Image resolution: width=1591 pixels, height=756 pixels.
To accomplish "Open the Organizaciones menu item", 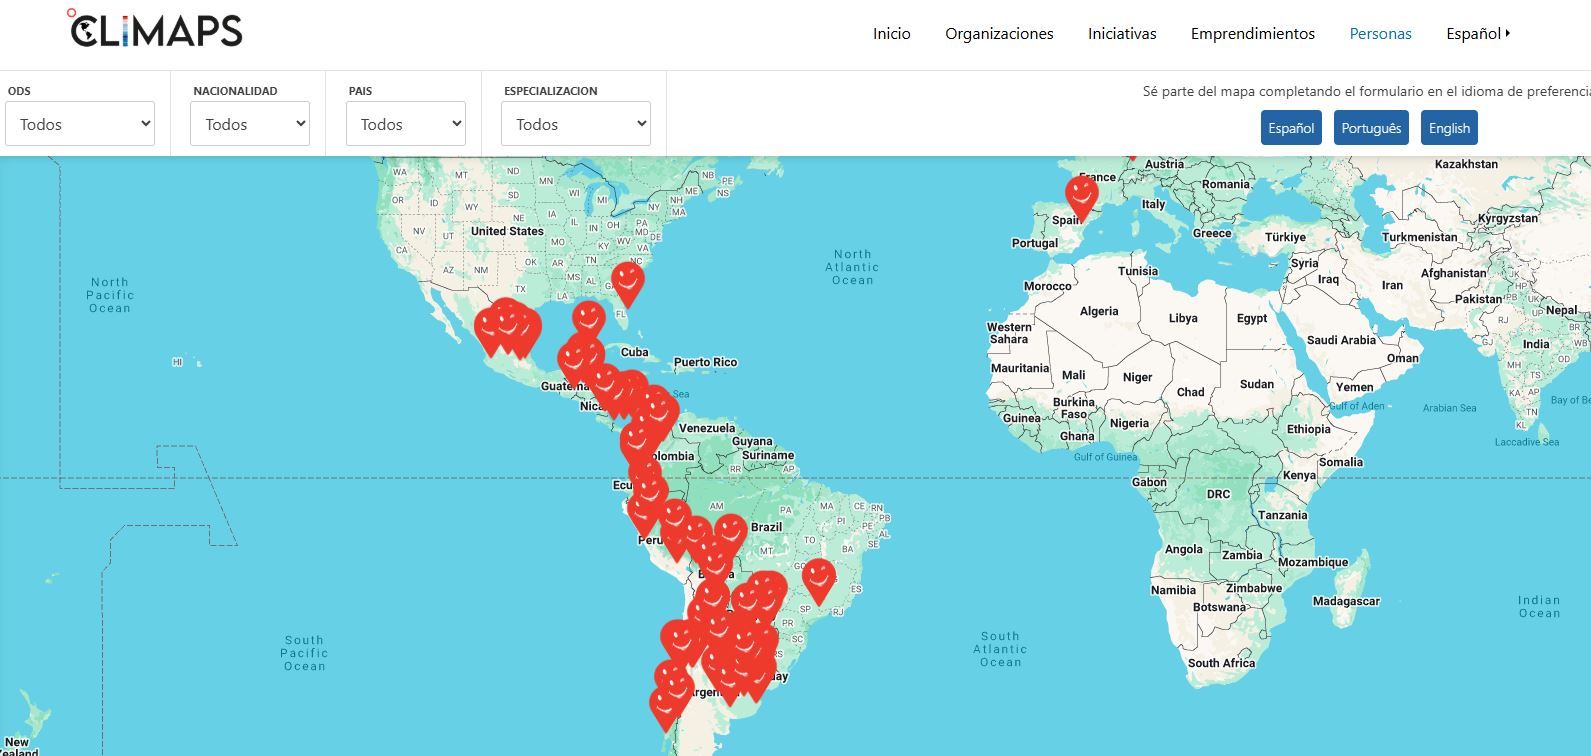I will click(999, 34).
